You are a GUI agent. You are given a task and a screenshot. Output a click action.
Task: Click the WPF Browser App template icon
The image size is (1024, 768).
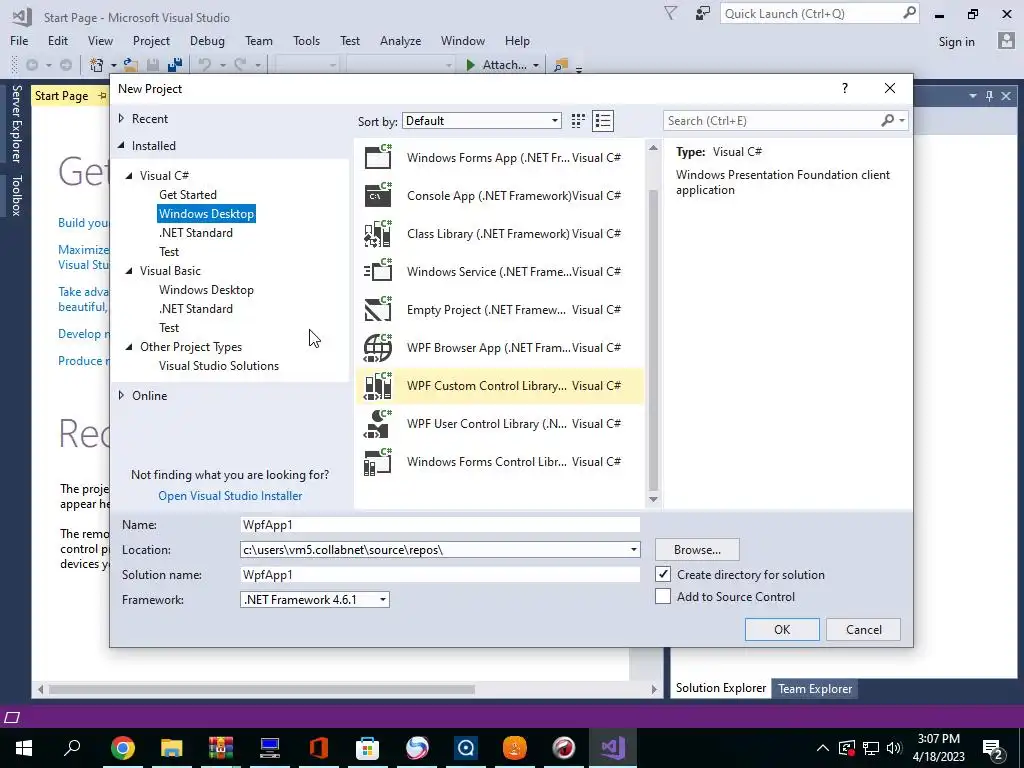click(x=377, y=347)
